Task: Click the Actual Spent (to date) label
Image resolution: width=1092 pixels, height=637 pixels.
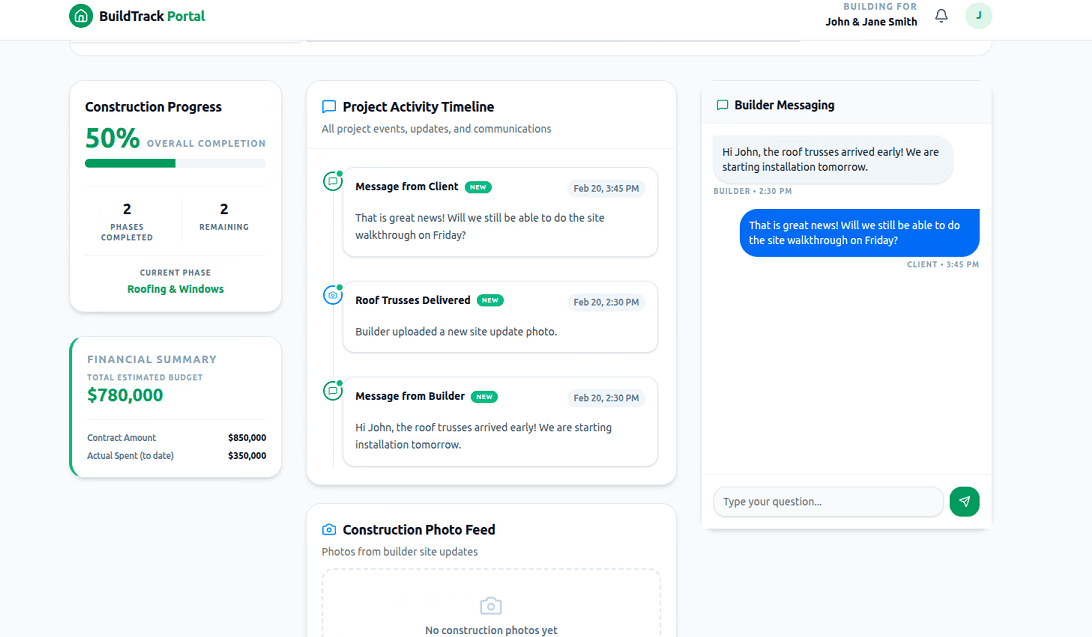Action: (x=130, y=456)
